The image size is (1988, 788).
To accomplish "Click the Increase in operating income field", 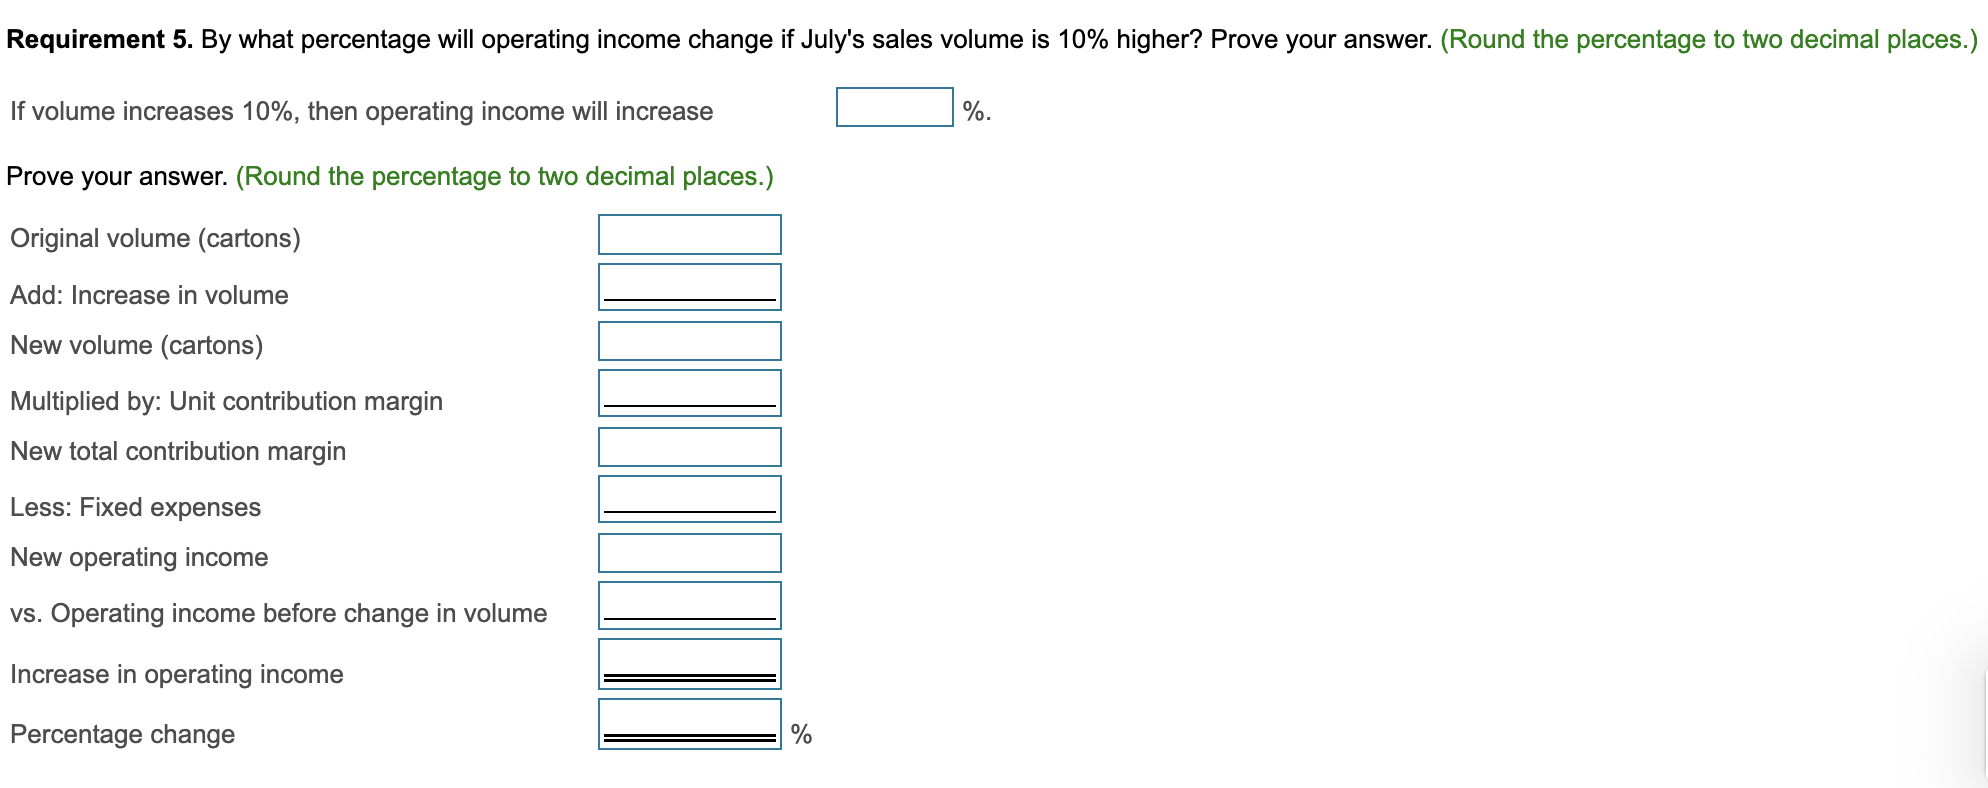I will pos(688,661).
